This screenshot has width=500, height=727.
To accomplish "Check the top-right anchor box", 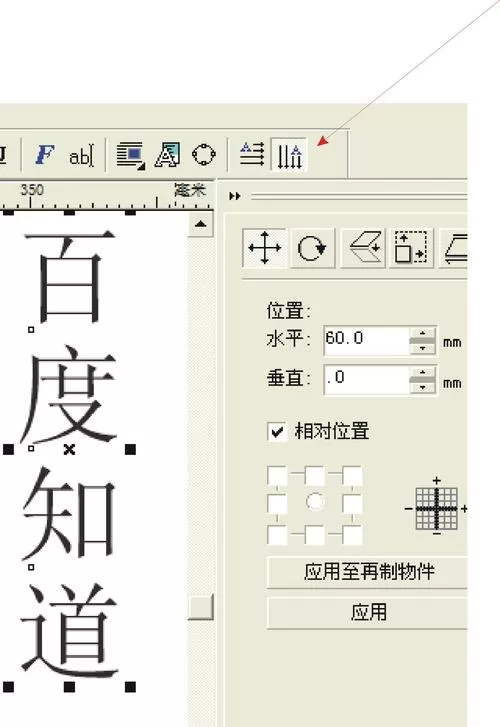I will [352, 475].
